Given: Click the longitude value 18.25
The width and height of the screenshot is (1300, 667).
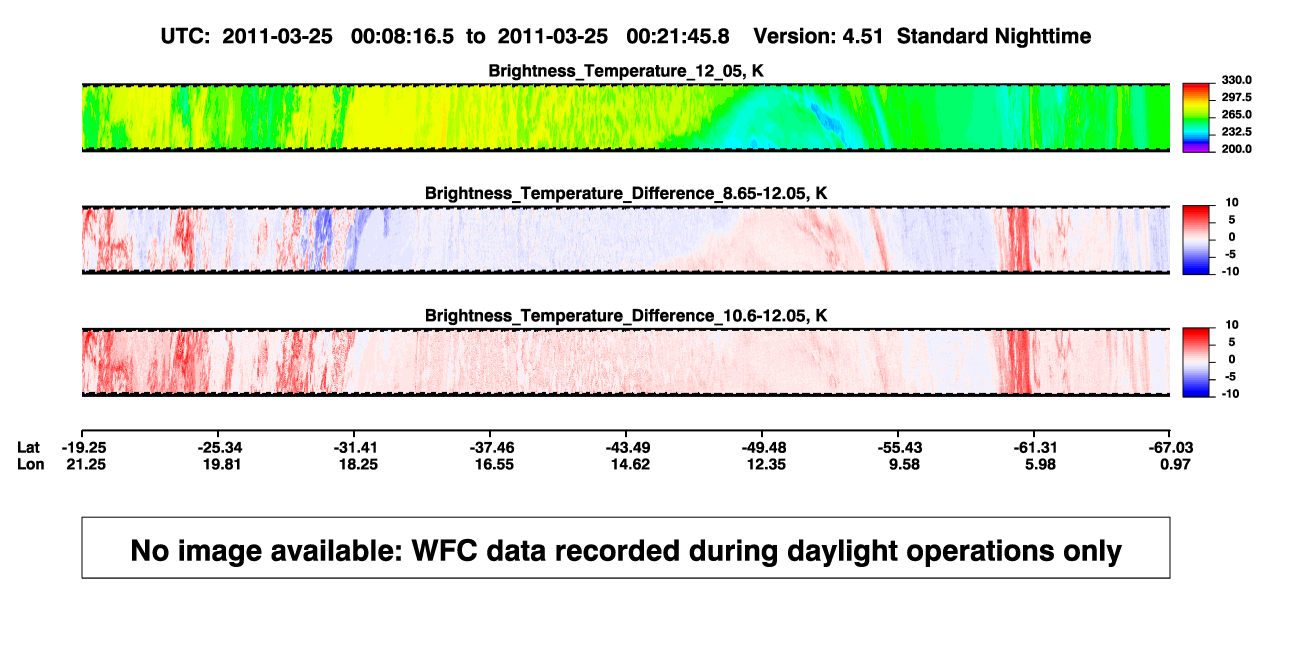Looking at the screenshot, I should [x=357, y=464].
